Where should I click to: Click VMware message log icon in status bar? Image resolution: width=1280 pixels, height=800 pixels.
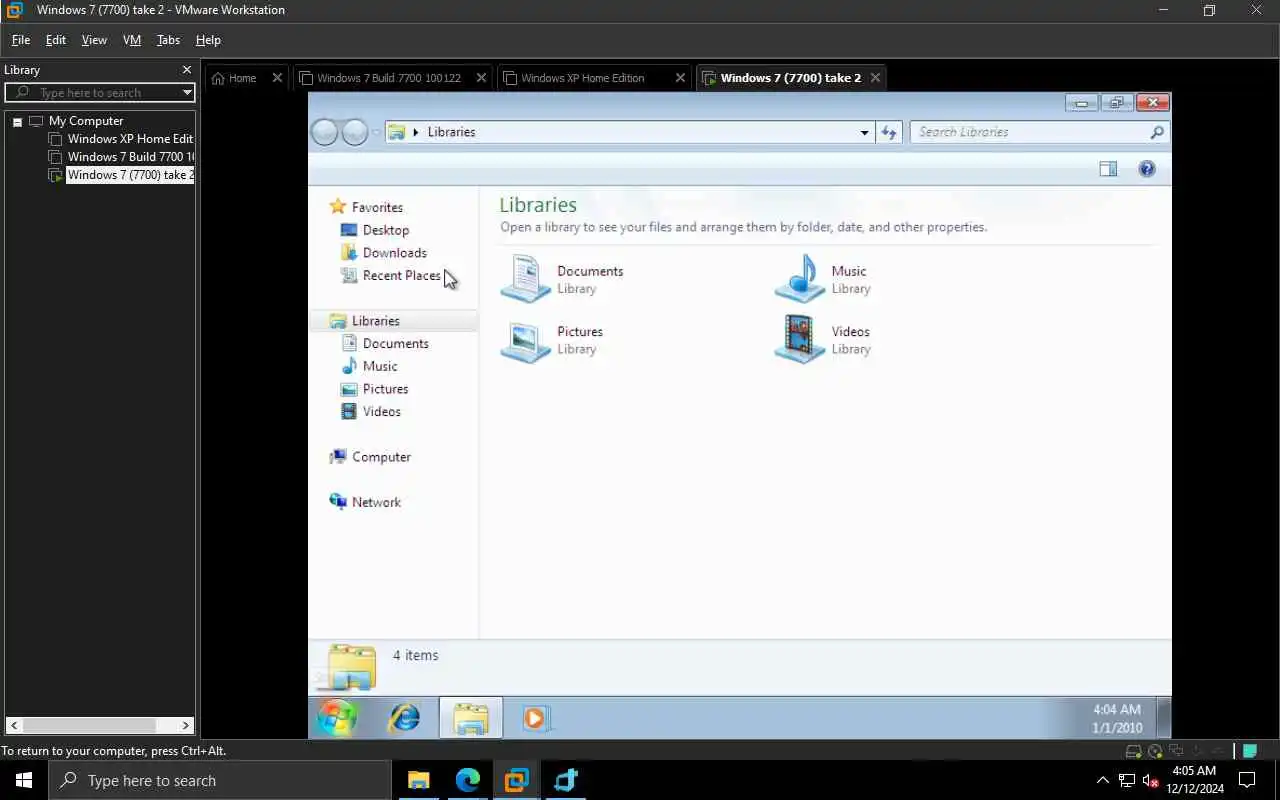pyautogui.click(x=1250, y=751)
